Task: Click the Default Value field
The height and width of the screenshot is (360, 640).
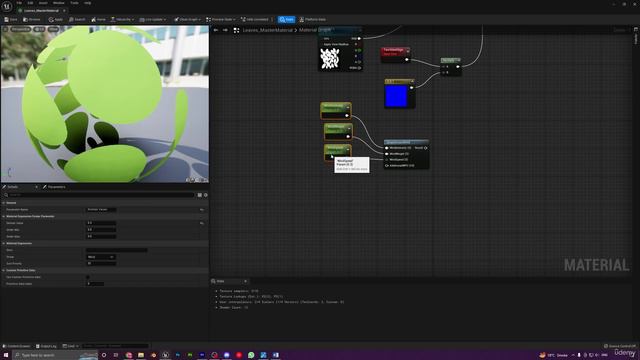Action: click(101, 223)
